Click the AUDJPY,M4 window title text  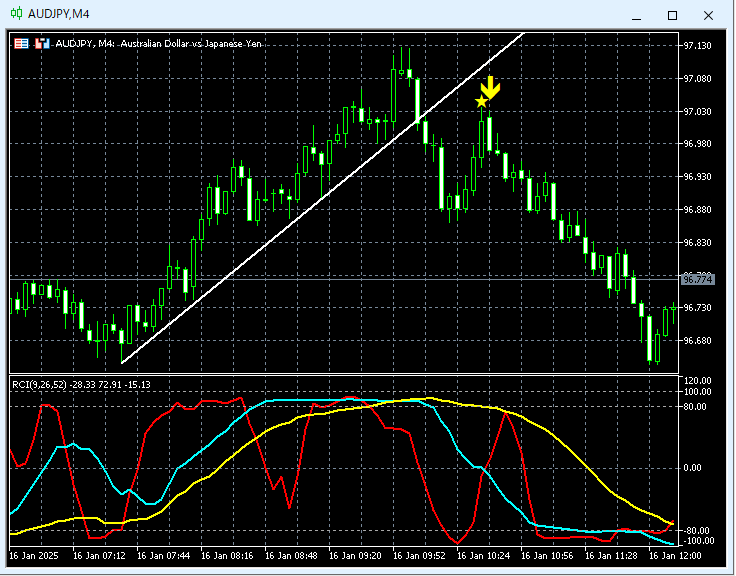click(x=59, y=14)
